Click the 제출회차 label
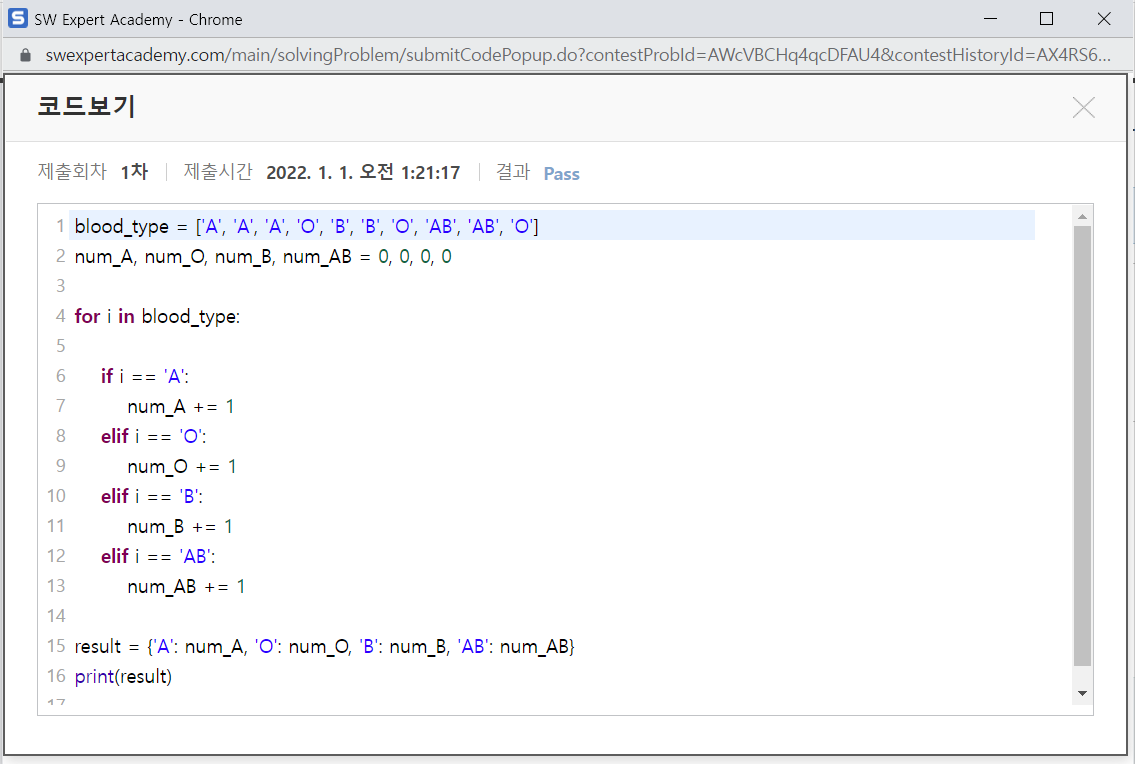Viewport: 1135px width, 764px height. pyautogui.click(x=72, y=172)
